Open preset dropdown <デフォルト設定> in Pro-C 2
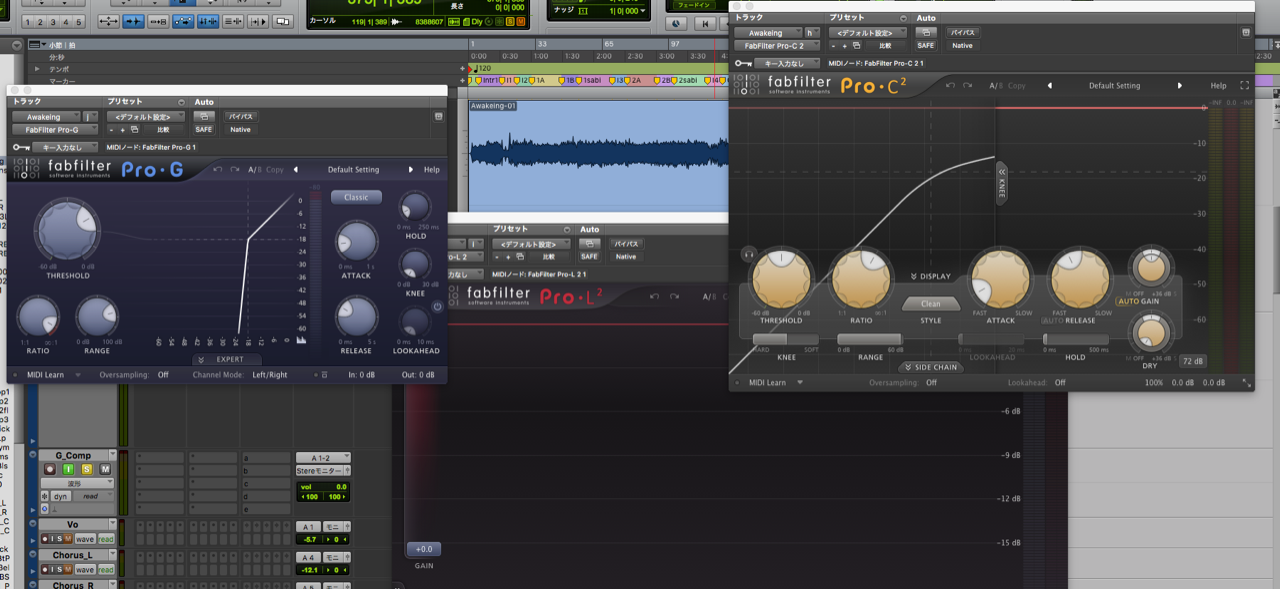 867,32
